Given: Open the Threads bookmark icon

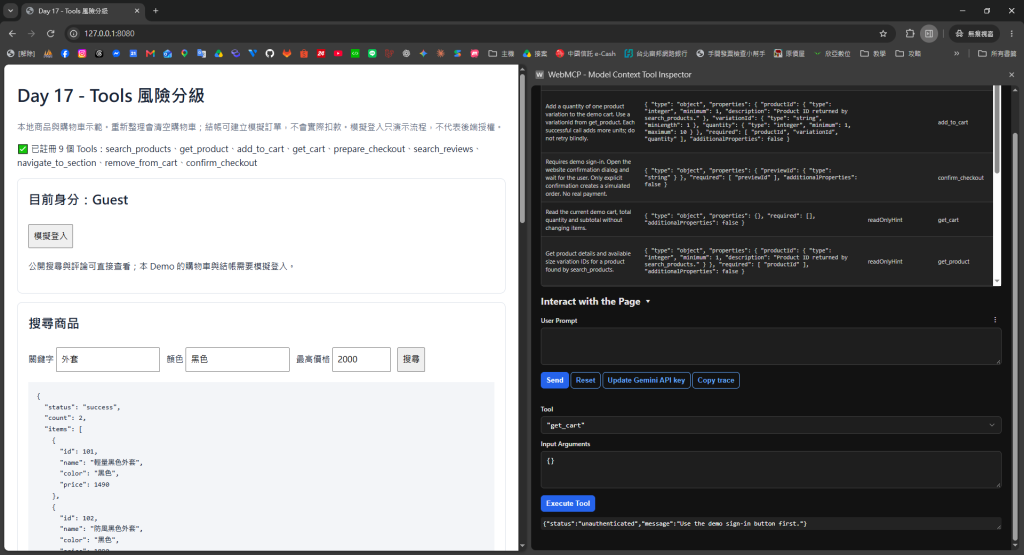Looking at the screenshot, I should 99,54.
